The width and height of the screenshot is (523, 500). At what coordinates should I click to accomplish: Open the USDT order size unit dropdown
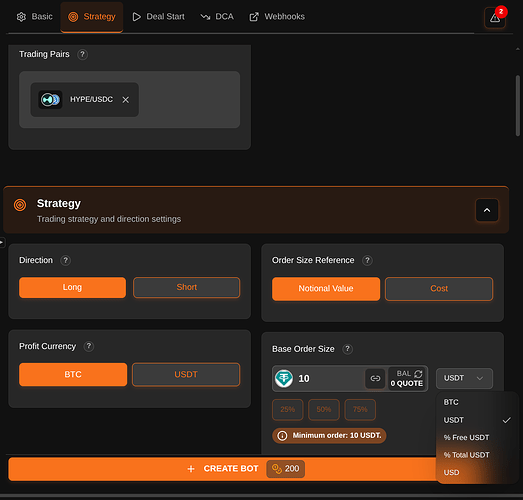click(x=464, y=378)
